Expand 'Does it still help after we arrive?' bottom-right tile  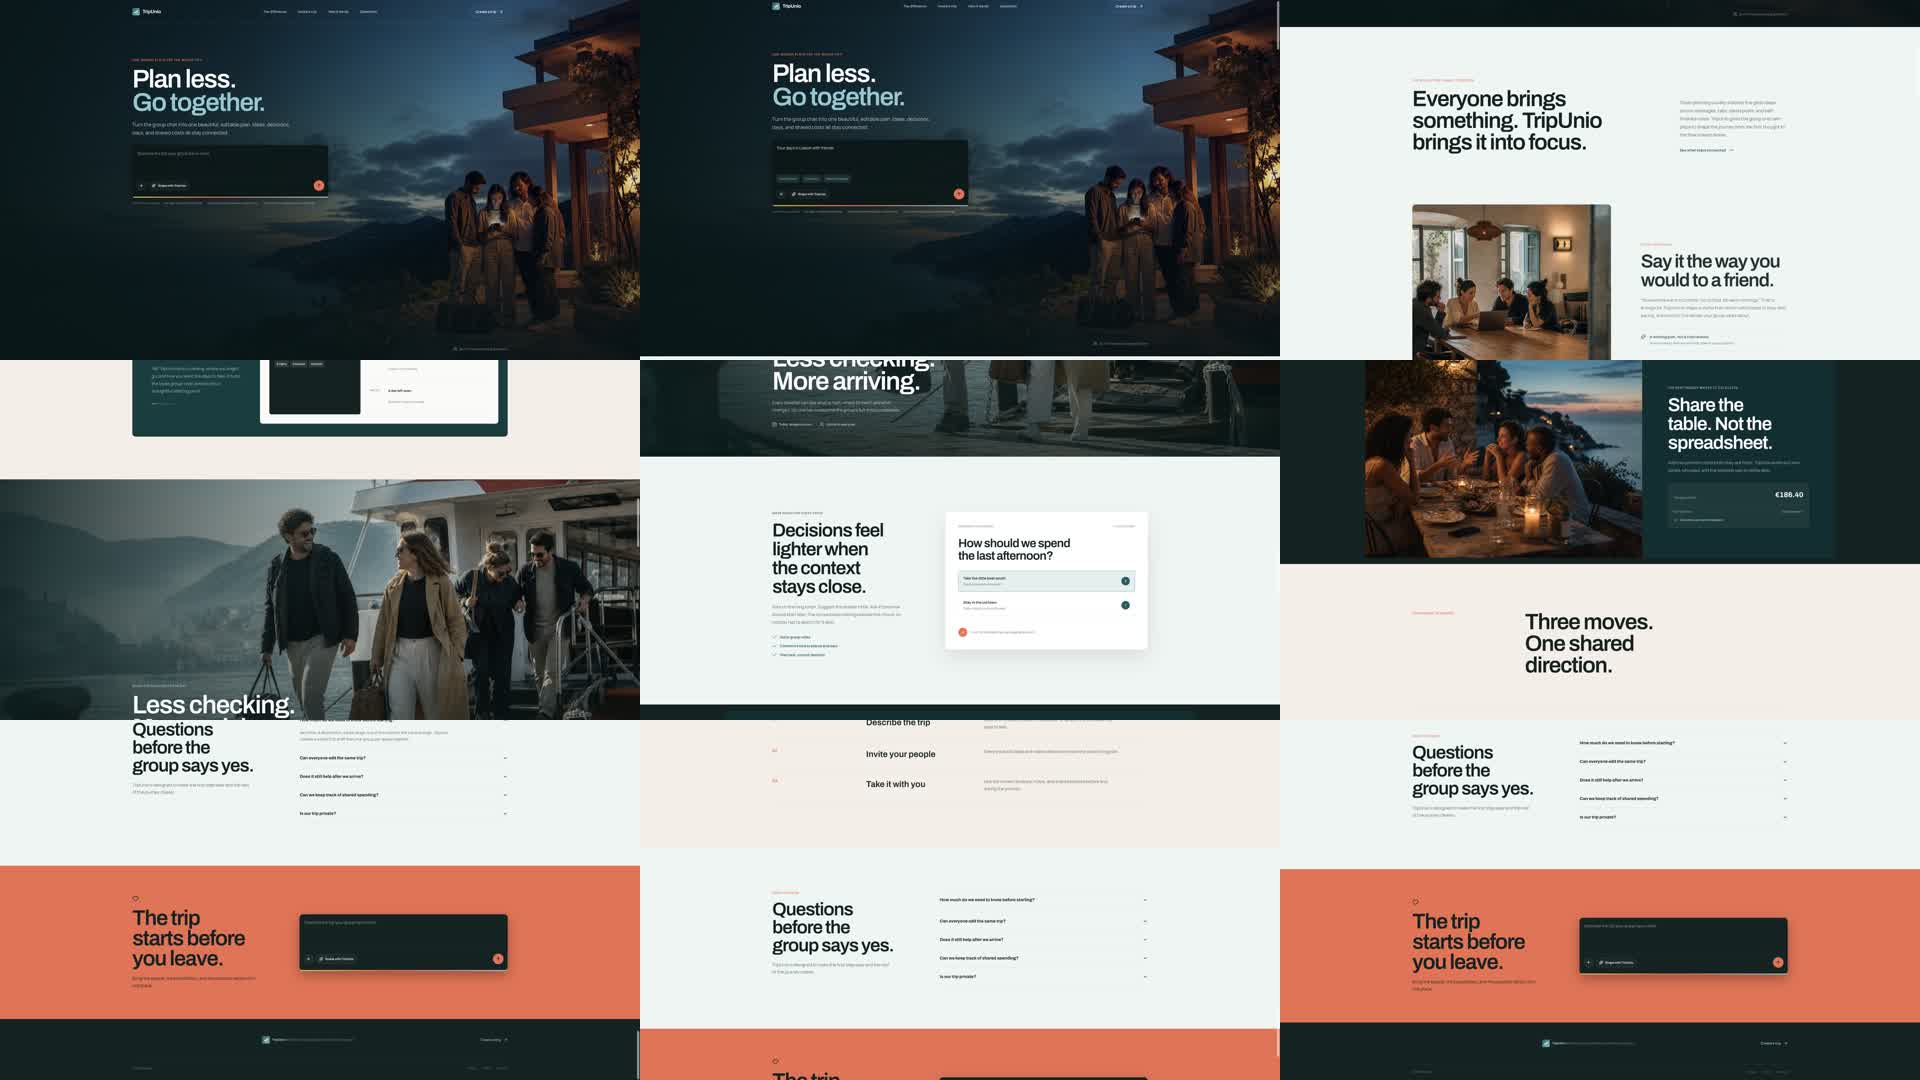pos(1683,780)
